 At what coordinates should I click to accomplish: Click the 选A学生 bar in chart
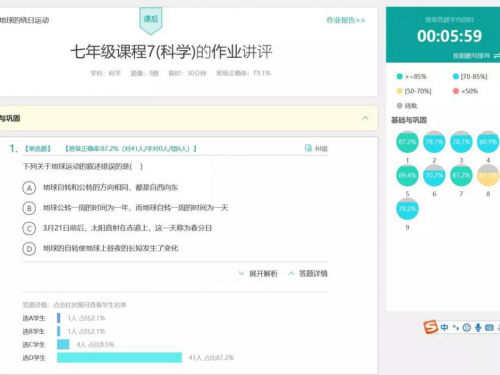tap(59, 318)
